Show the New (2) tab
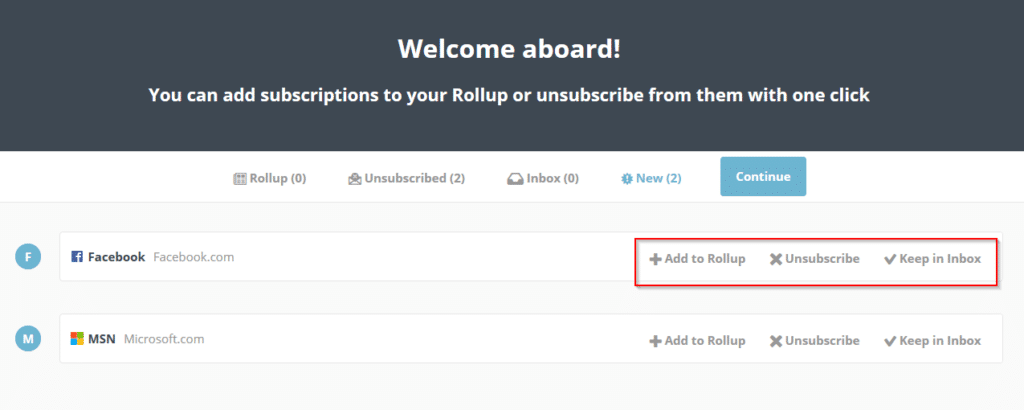Screen dimensions: 1024x410 tap(650, 178)
